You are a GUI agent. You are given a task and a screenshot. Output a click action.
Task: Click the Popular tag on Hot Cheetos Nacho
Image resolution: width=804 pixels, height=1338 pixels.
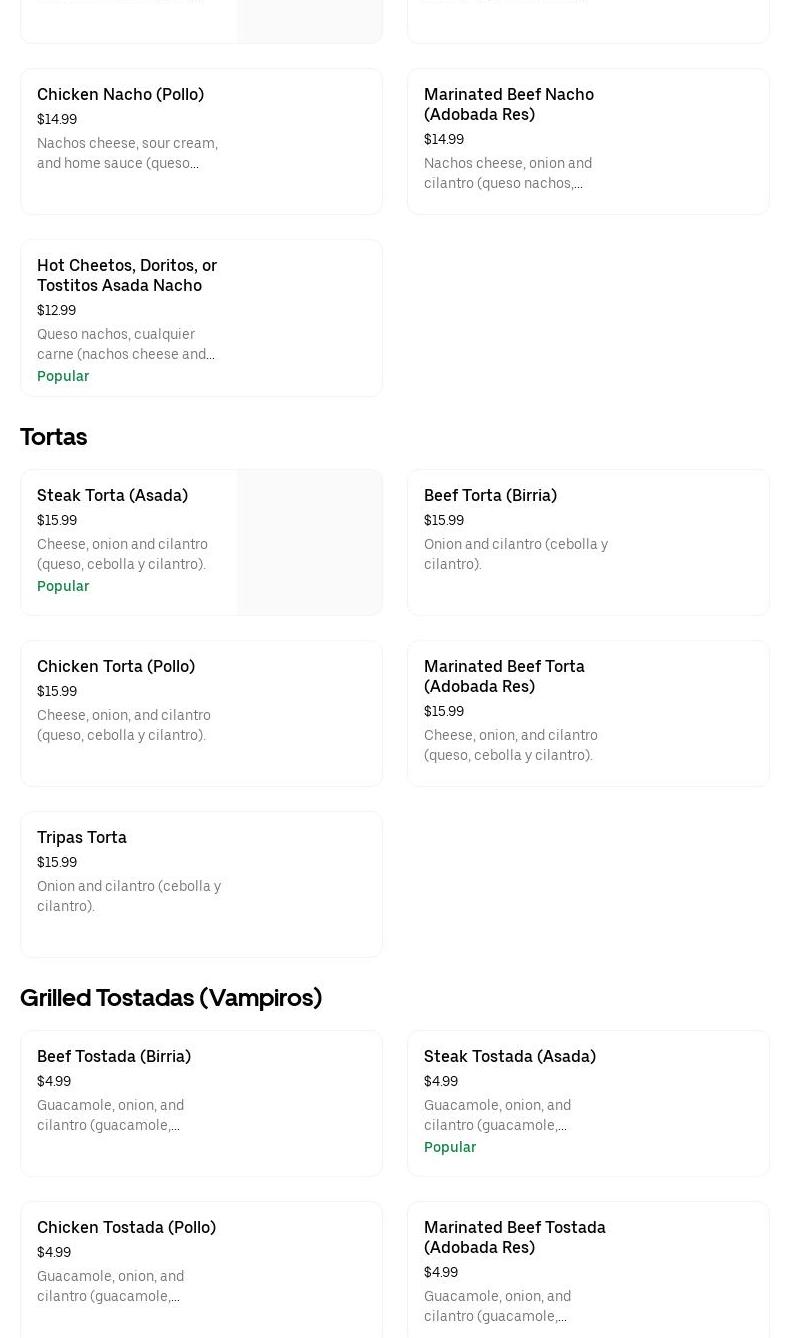click(x=63, y=376)
